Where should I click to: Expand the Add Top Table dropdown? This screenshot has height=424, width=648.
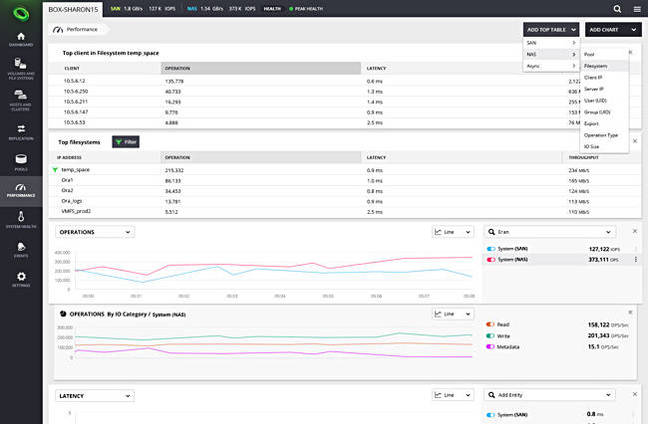(x=551, y=30)
